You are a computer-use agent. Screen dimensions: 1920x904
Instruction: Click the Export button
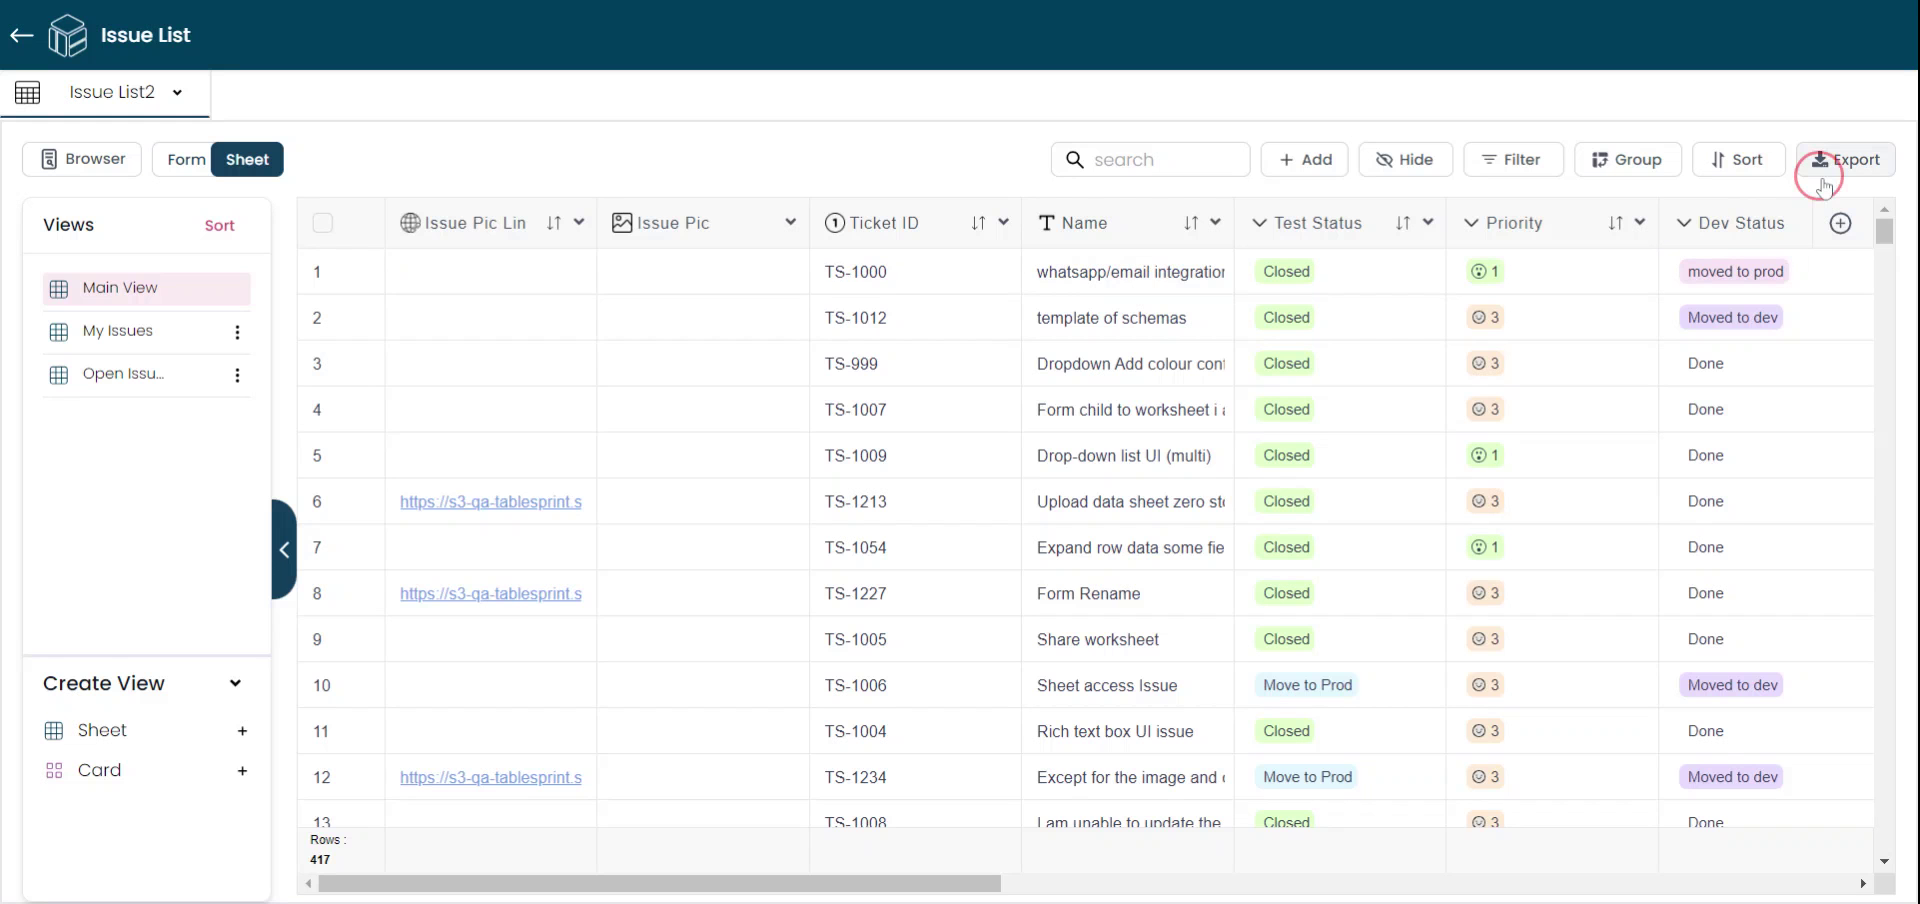click(1845, 160)
